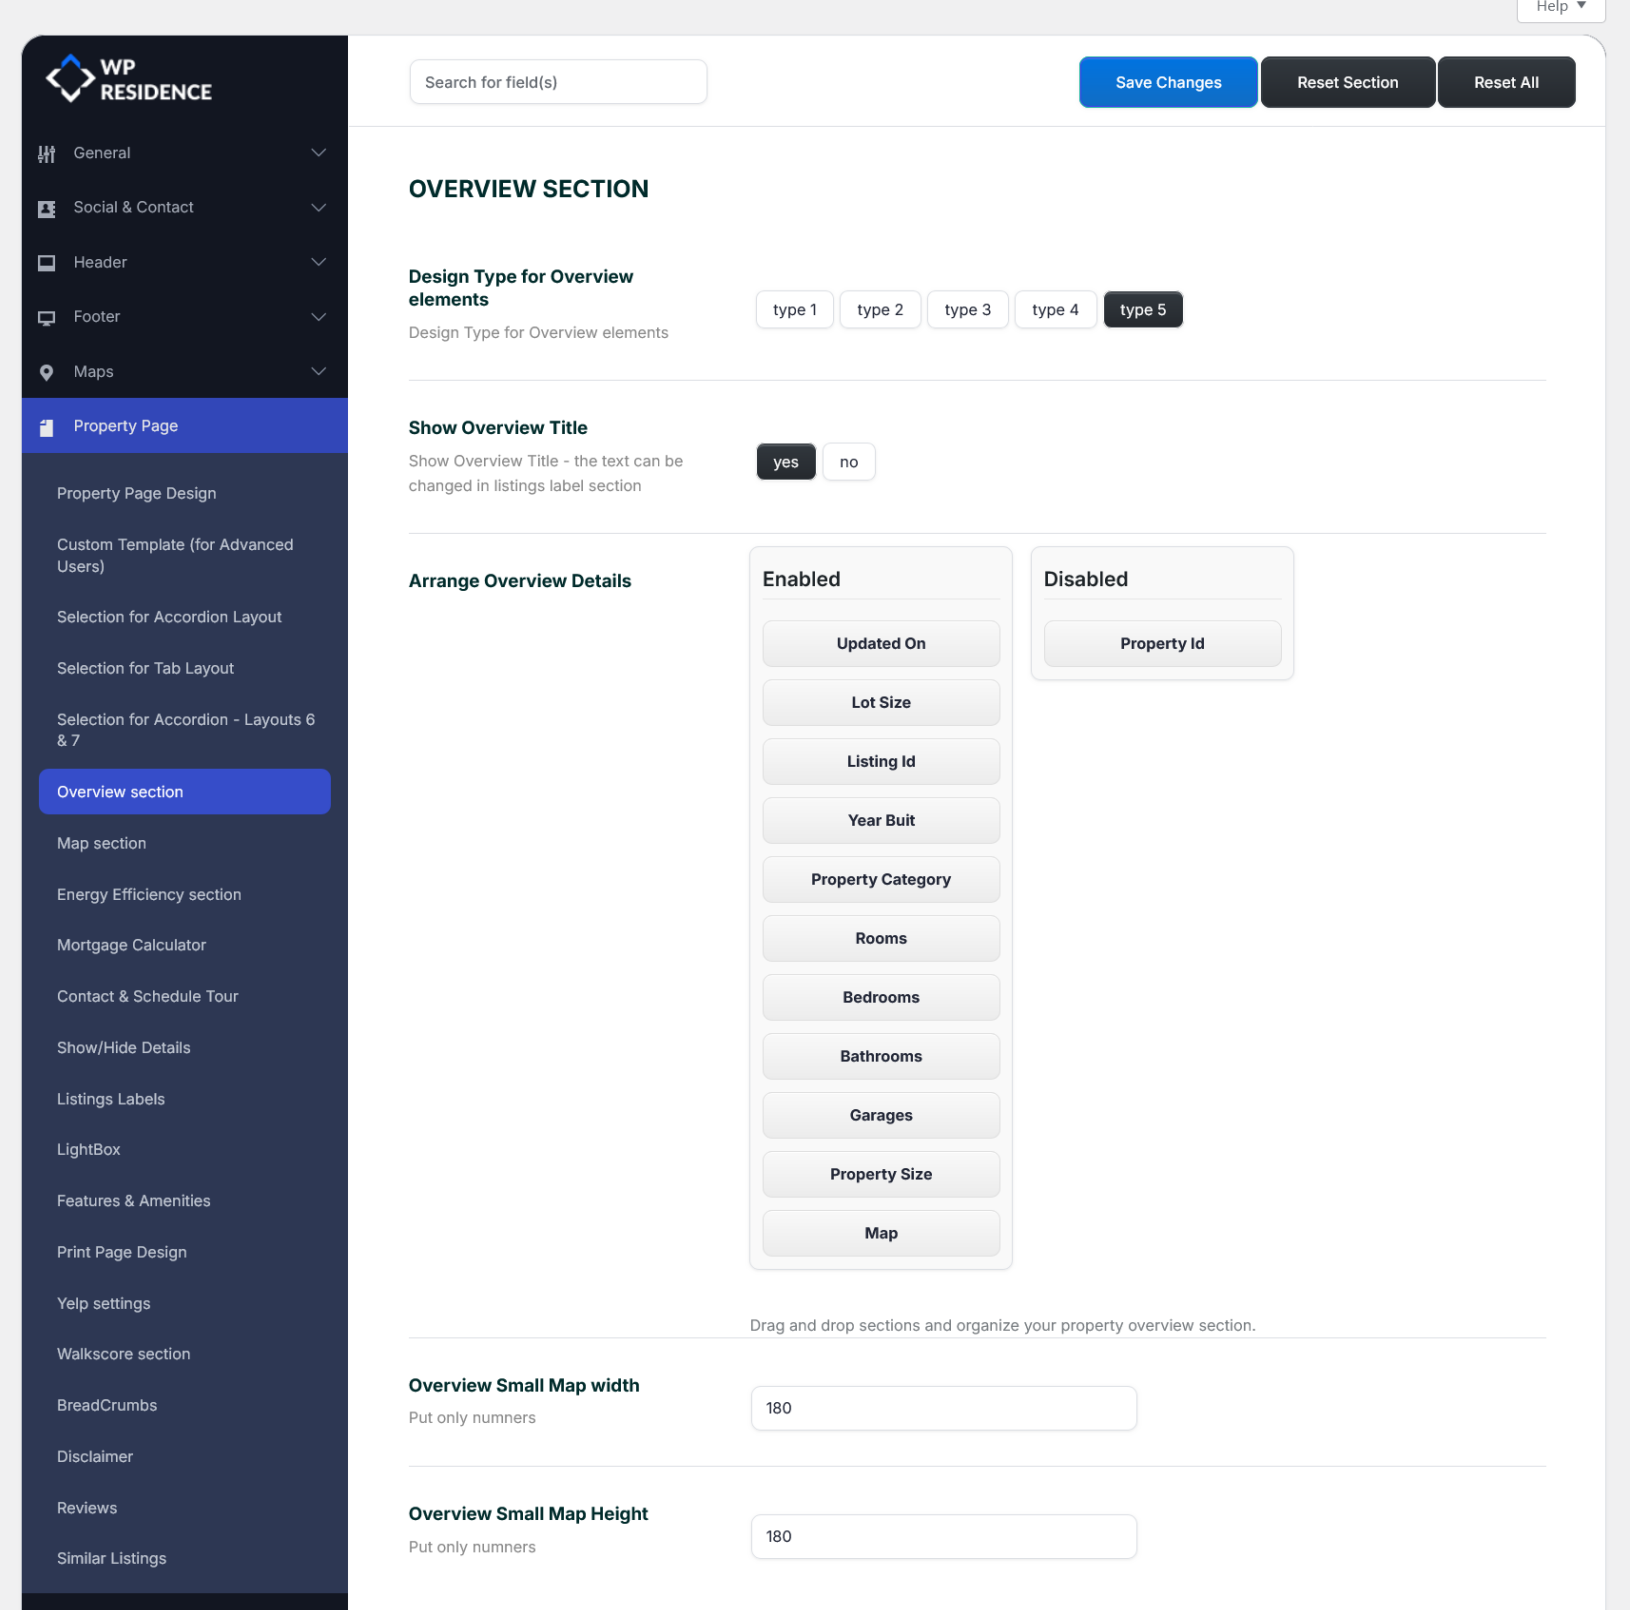The width and height of the screenshot is (1630, 1610).
Task: Choose type 3 for overview design
Action: pyautogui.click(x=967, y=310)
